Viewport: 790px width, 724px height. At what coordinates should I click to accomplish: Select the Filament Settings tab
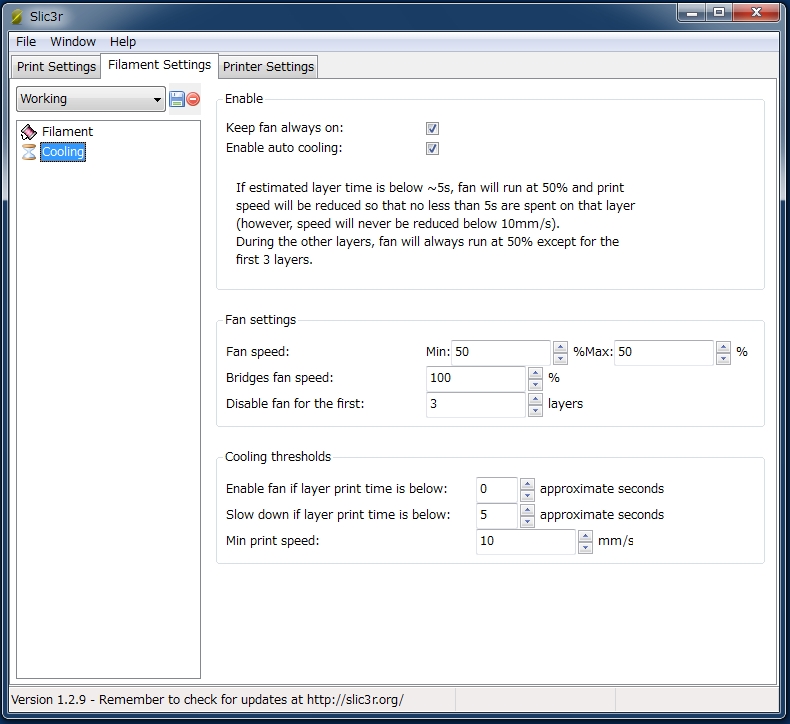click(x=159, y=65)
